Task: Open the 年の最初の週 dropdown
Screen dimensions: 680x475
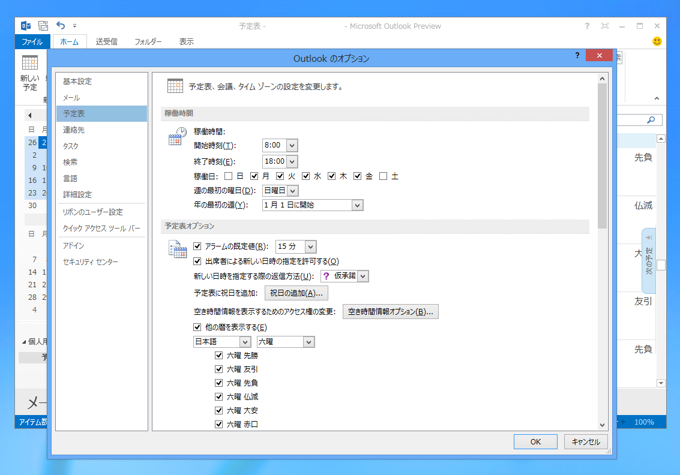Action: (x=357, y=205)
